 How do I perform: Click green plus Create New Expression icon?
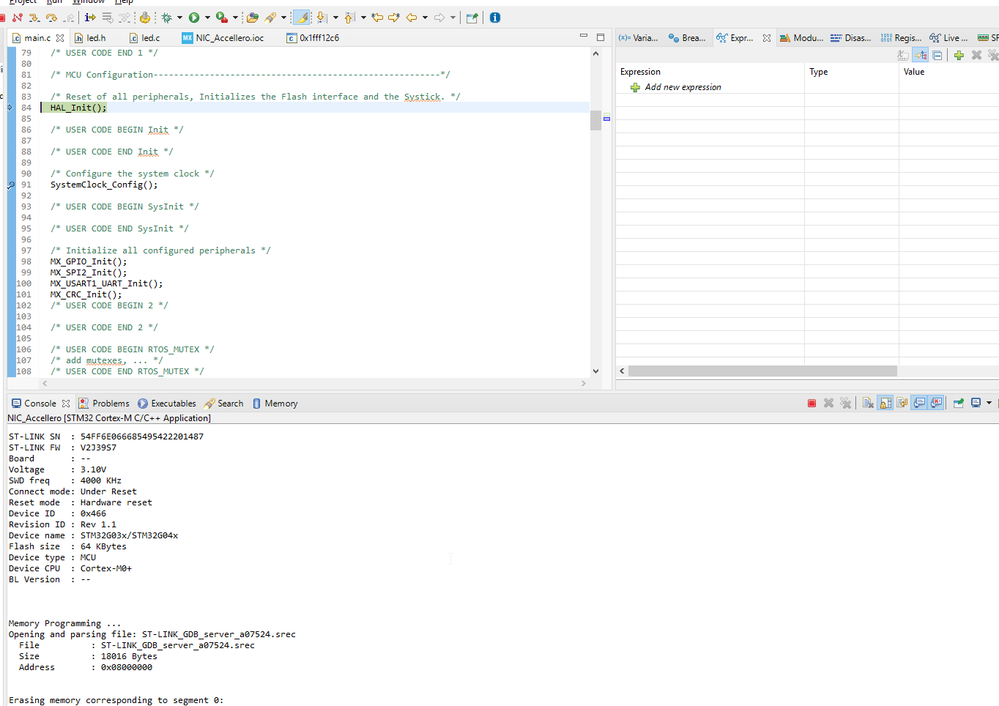click(x=958, y=55)
